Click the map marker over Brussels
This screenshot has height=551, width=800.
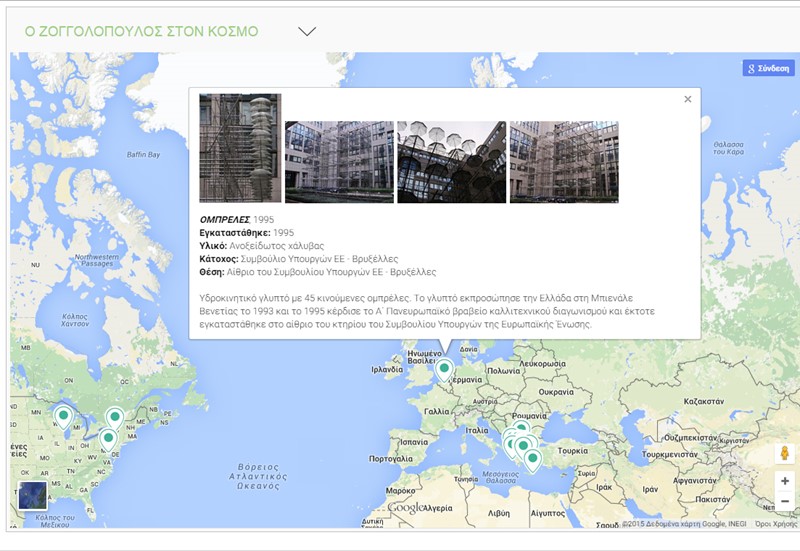click(x=445, y=369)
